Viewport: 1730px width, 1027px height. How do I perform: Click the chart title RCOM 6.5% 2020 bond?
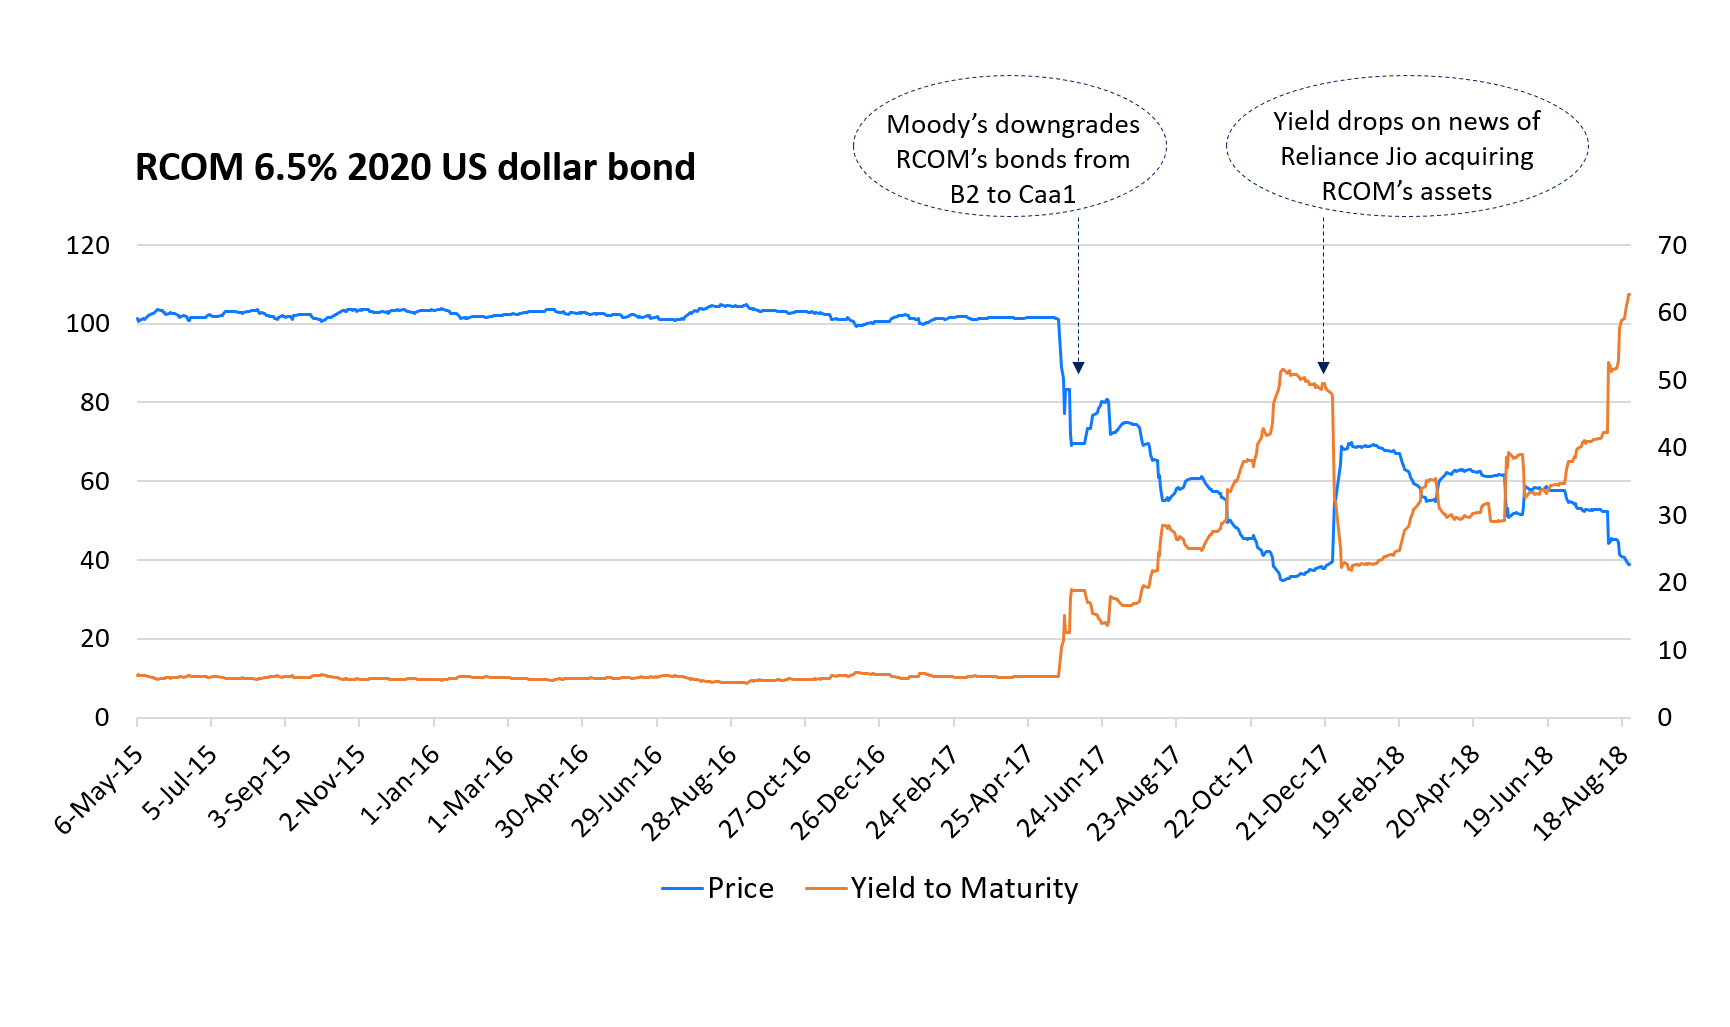pos(415,167)
